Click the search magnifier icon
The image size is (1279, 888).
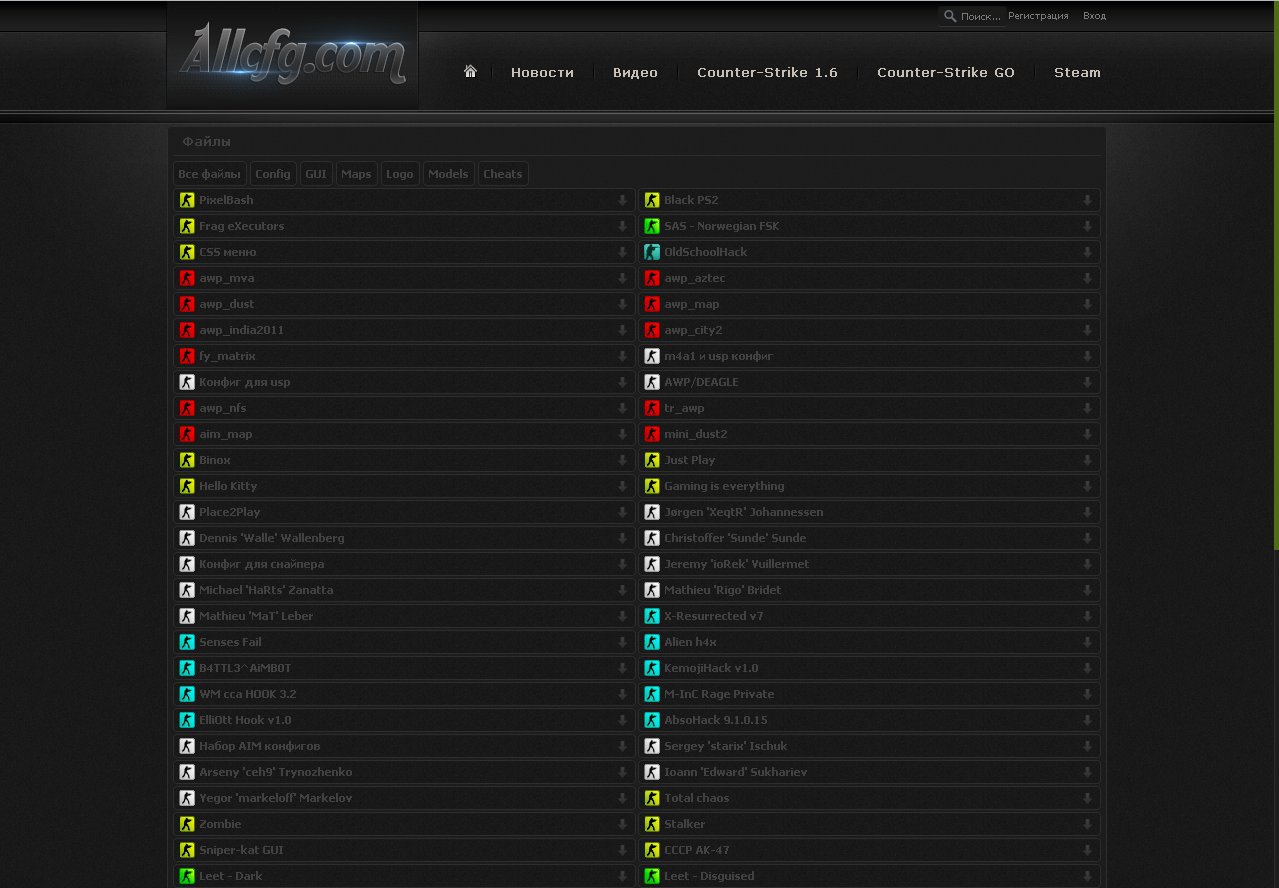click(950, 16)
